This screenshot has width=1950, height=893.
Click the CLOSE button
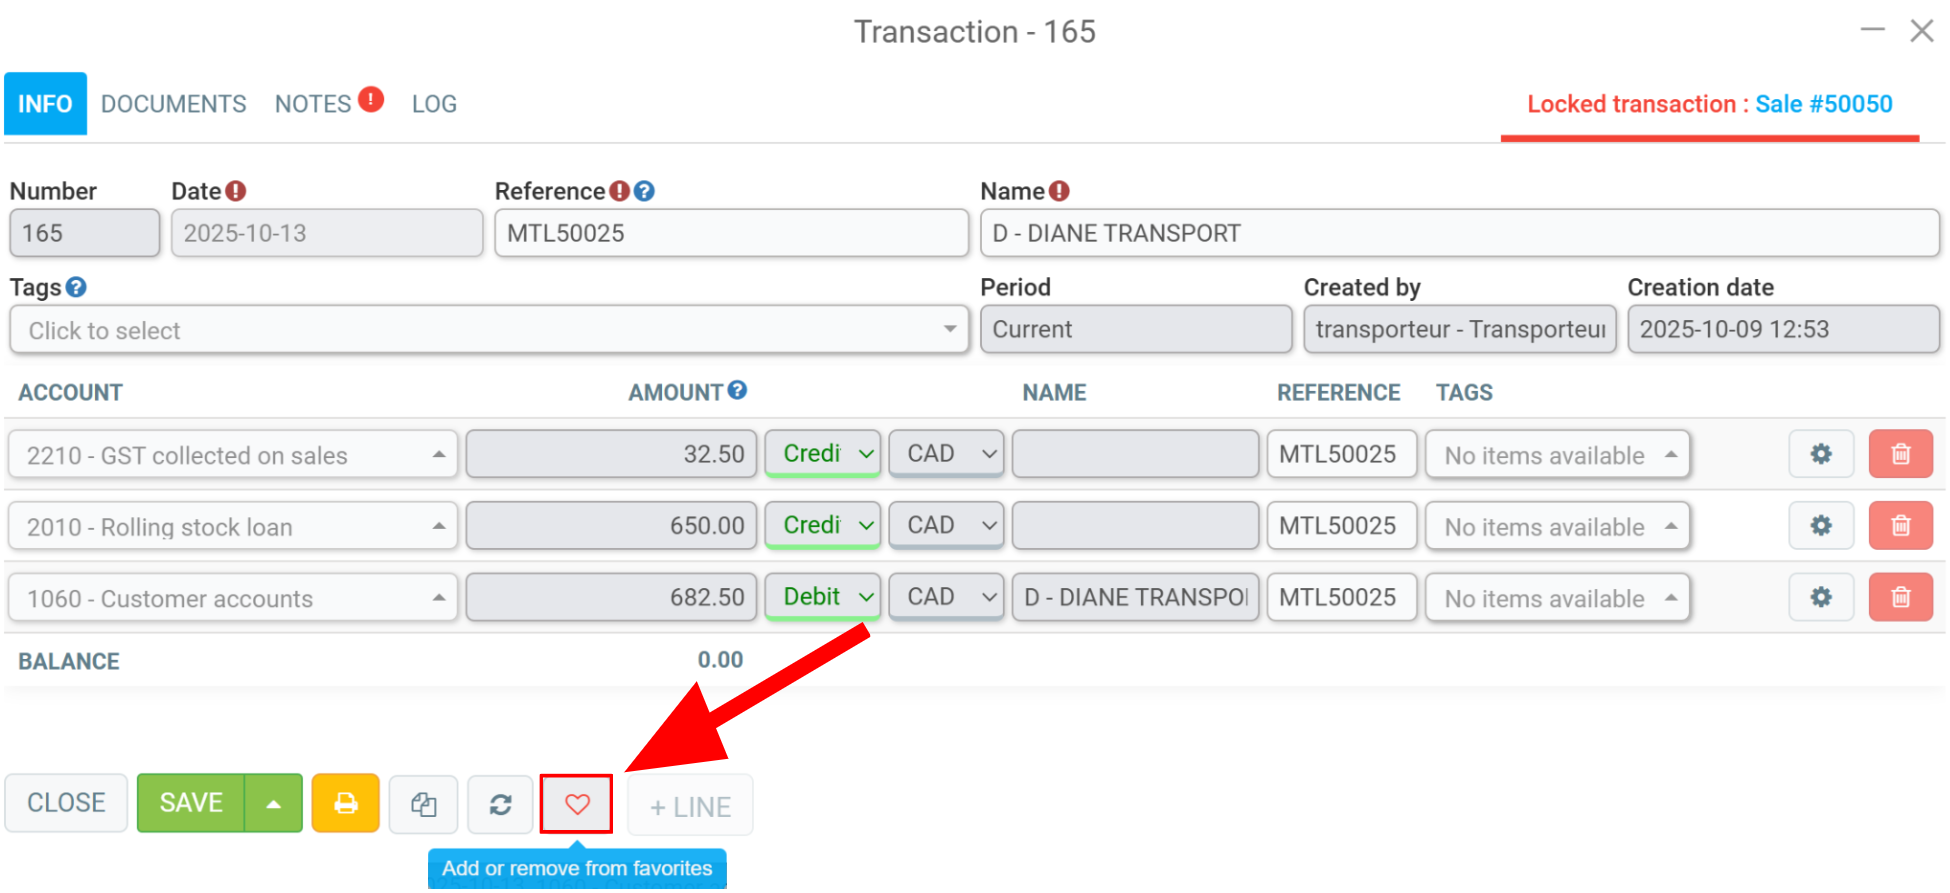[x=66, y=803]
